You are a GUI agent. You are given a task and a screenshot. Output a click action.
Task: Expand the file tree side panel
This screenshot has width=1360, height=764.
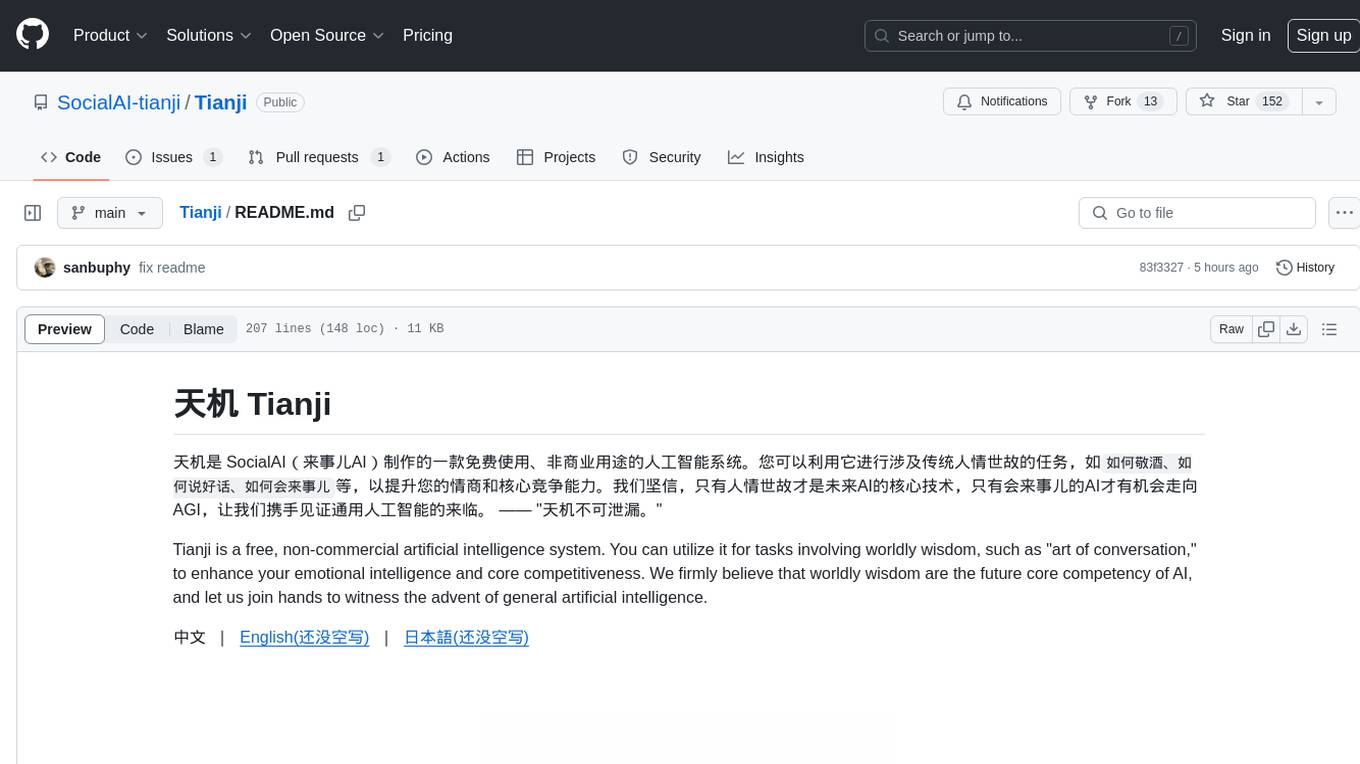click(x=33, y=213)
